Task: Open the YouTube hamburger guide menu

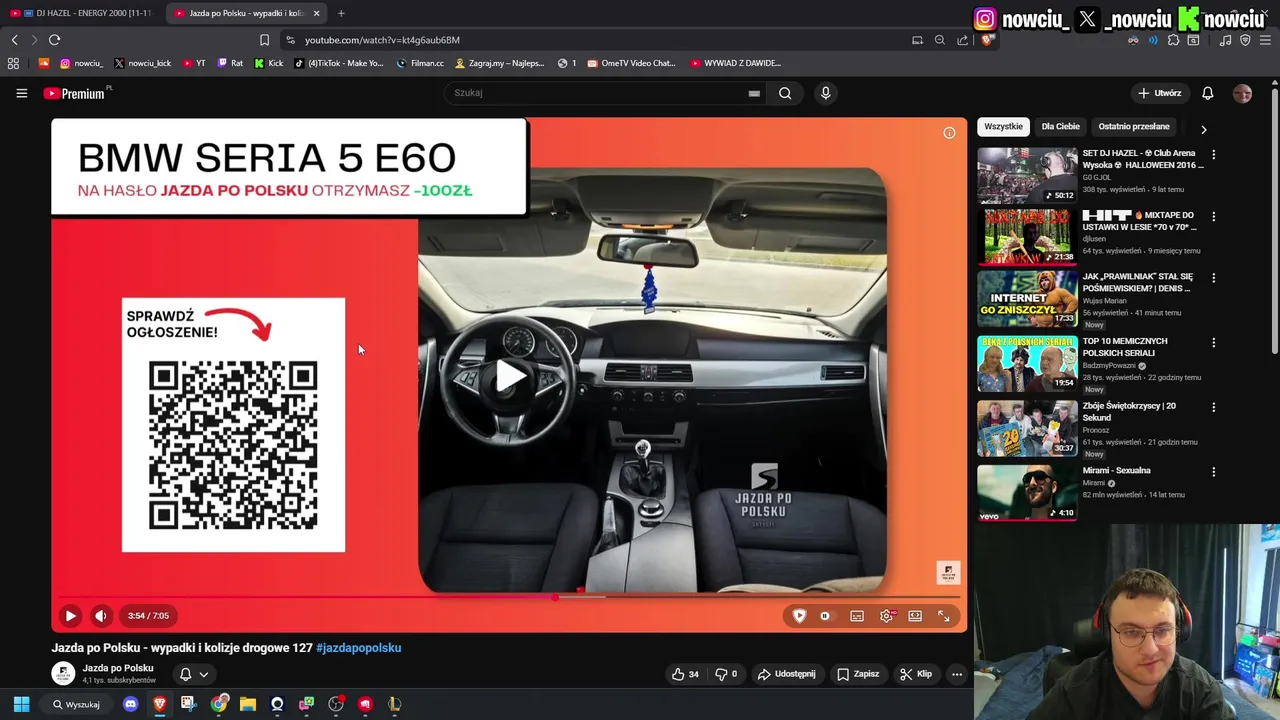Action: pos(21,93)
